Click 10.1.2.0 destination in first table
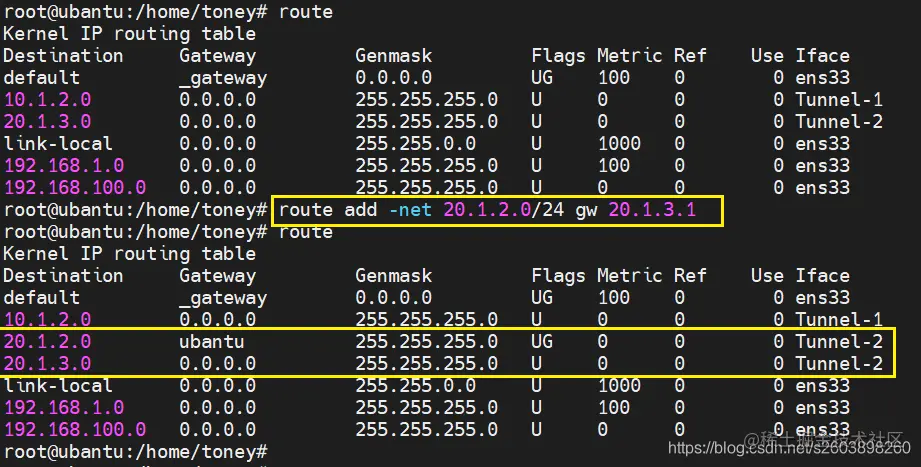The height and width of the screenshot is (467, 921). 48,99
